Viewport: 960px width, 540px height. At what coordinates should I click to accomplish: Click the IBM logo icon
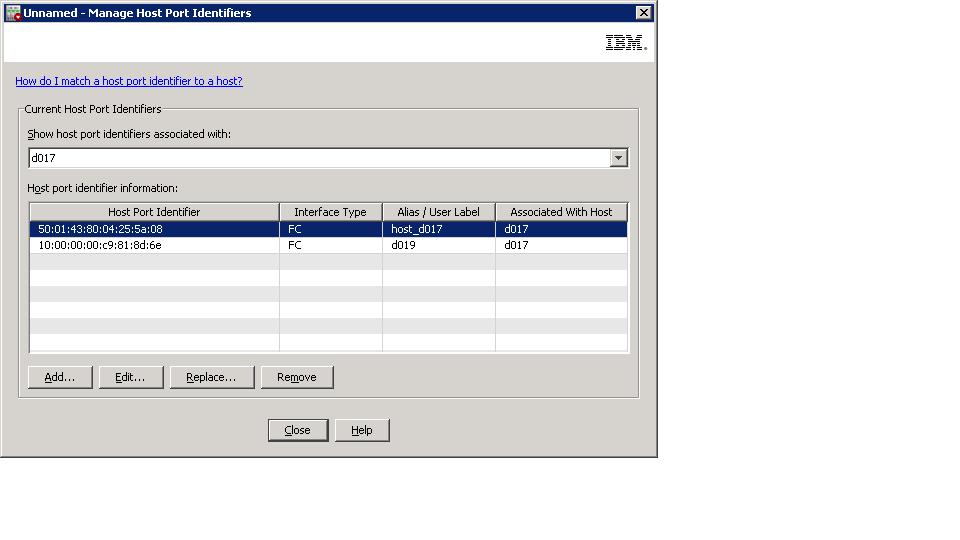[626, 43]
